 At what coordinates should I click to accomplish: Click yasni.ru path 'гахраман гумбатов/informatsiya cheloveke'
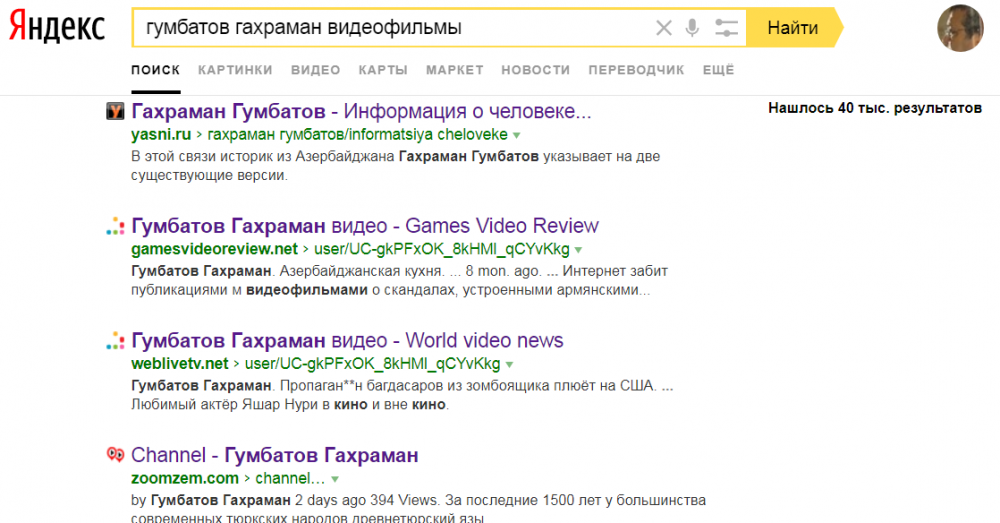358,135
